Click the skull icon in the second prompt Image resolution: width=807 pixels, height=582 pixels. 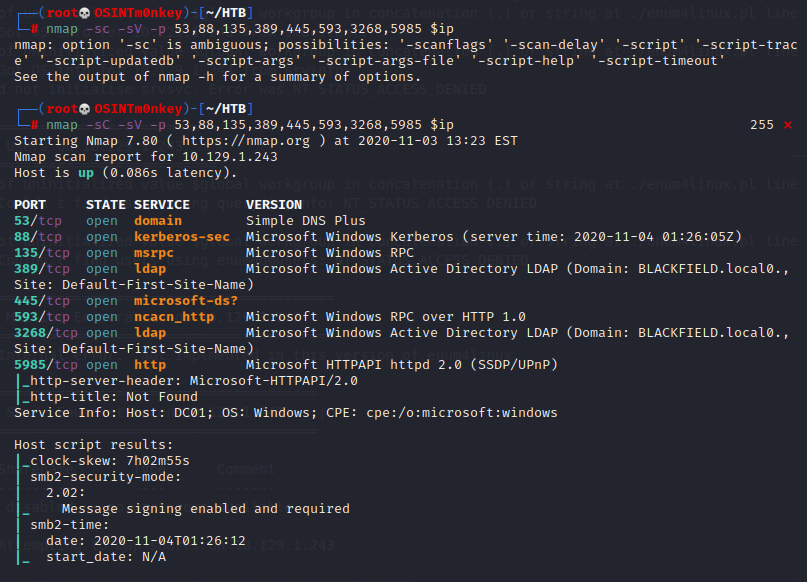(86, 108)
